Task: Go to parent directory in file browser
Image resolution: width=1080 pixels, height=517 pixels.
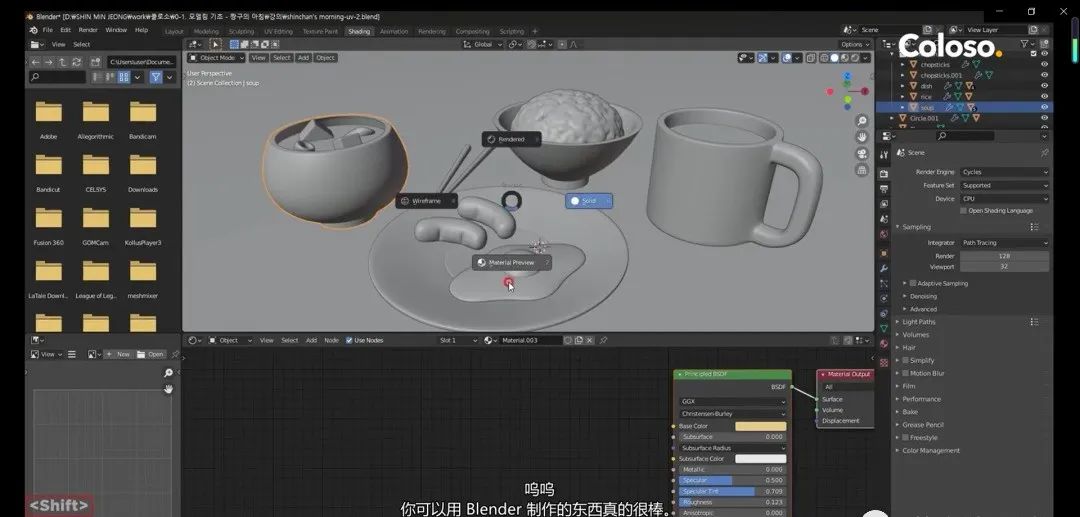Action: [x=62, y=62]
